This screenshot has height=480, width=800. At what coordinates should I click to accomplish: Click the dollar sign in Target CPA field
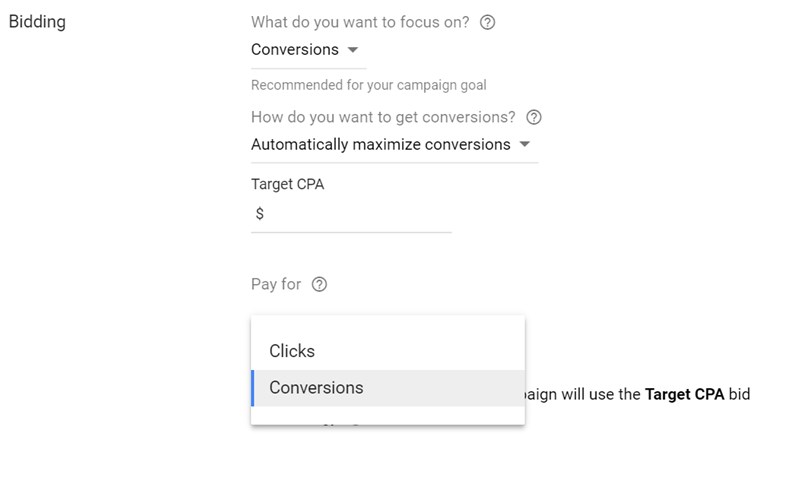260,213
